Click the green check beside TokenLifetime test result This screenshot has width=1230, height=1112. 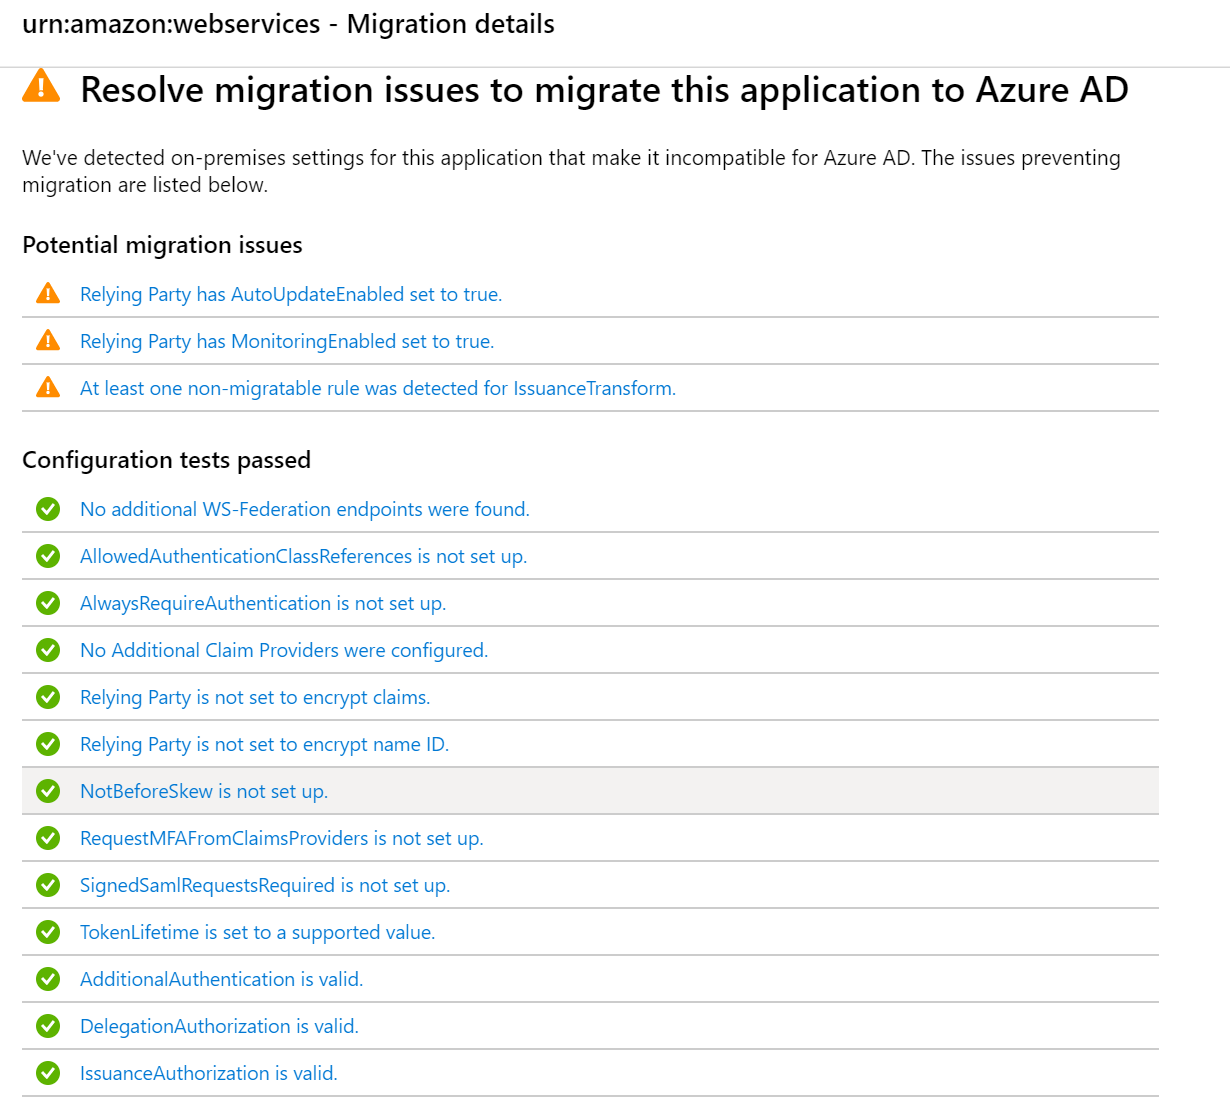[48, 932]
